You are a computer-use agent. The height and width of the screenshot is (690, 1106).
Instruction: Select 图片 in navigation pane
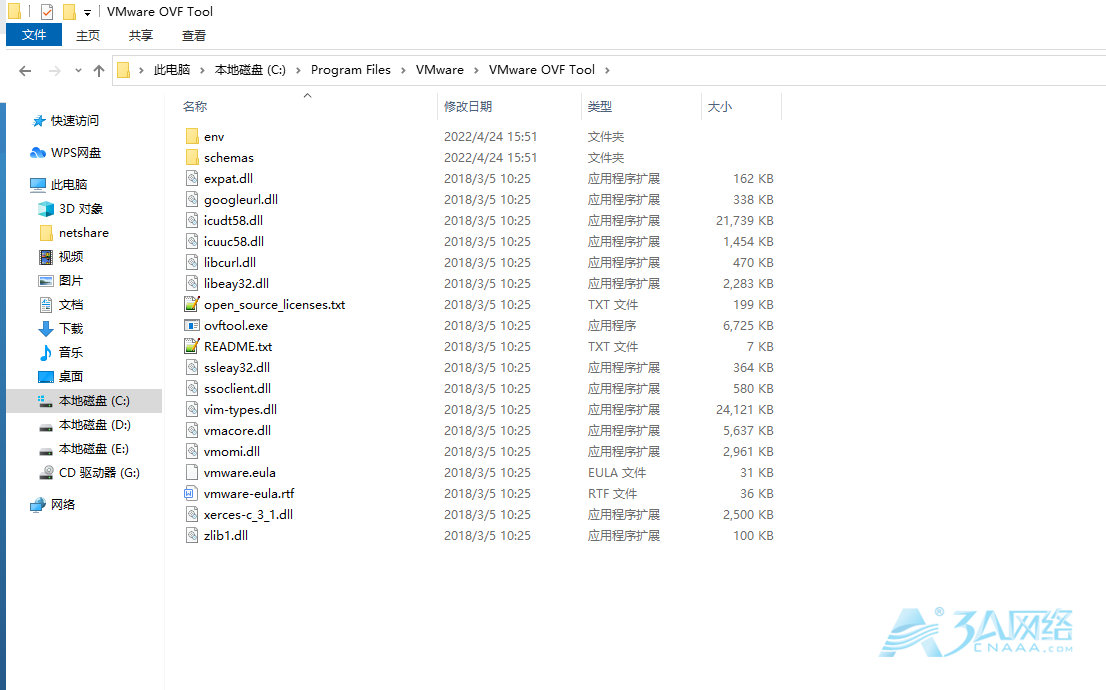click(71, 281)
